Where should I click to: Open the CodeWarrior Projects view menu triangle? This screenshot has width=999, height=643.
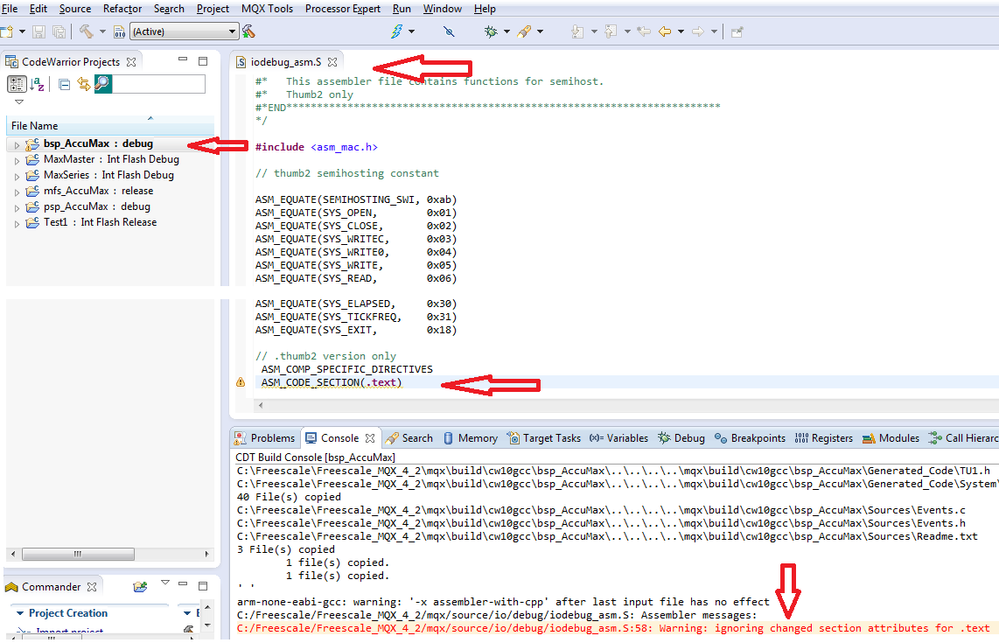pyautogui.click(x=19, y=102)
